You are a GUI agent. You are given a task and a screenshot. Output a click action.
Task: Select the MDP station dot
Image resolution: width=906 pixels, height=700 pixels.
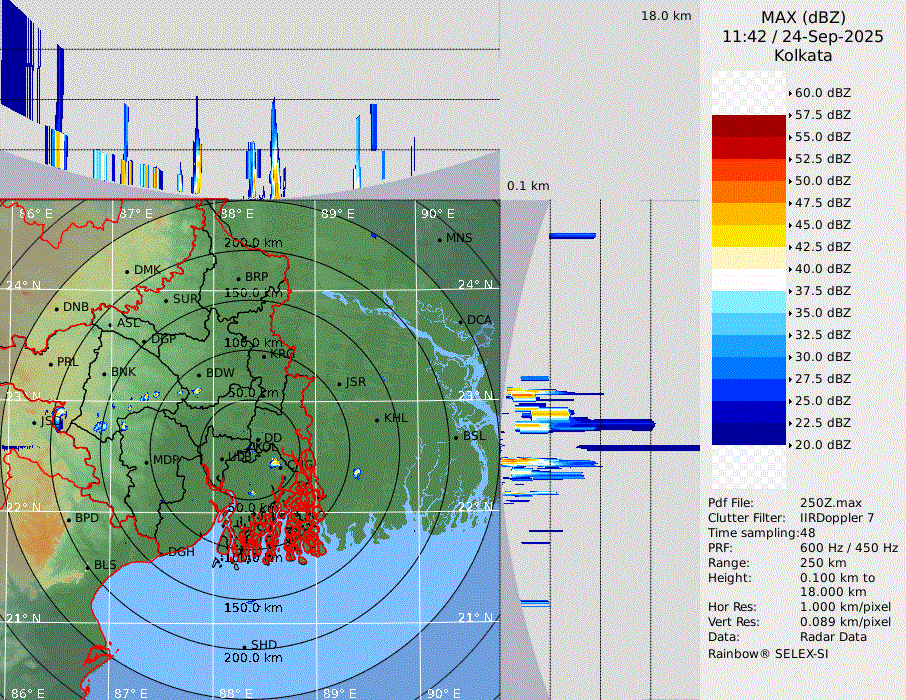(x=147, y=461)
